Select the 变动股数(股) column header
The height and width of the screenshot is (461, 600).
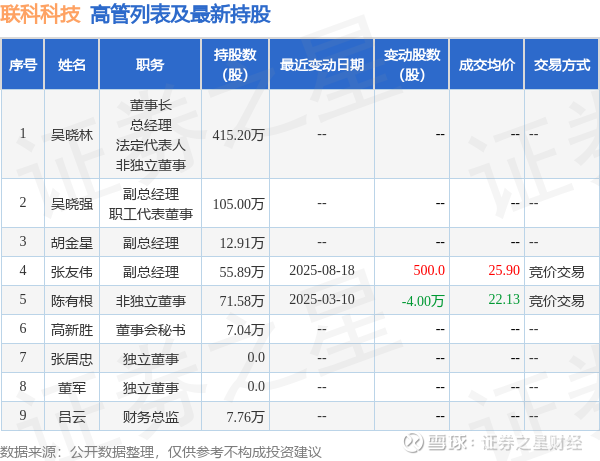412,64
